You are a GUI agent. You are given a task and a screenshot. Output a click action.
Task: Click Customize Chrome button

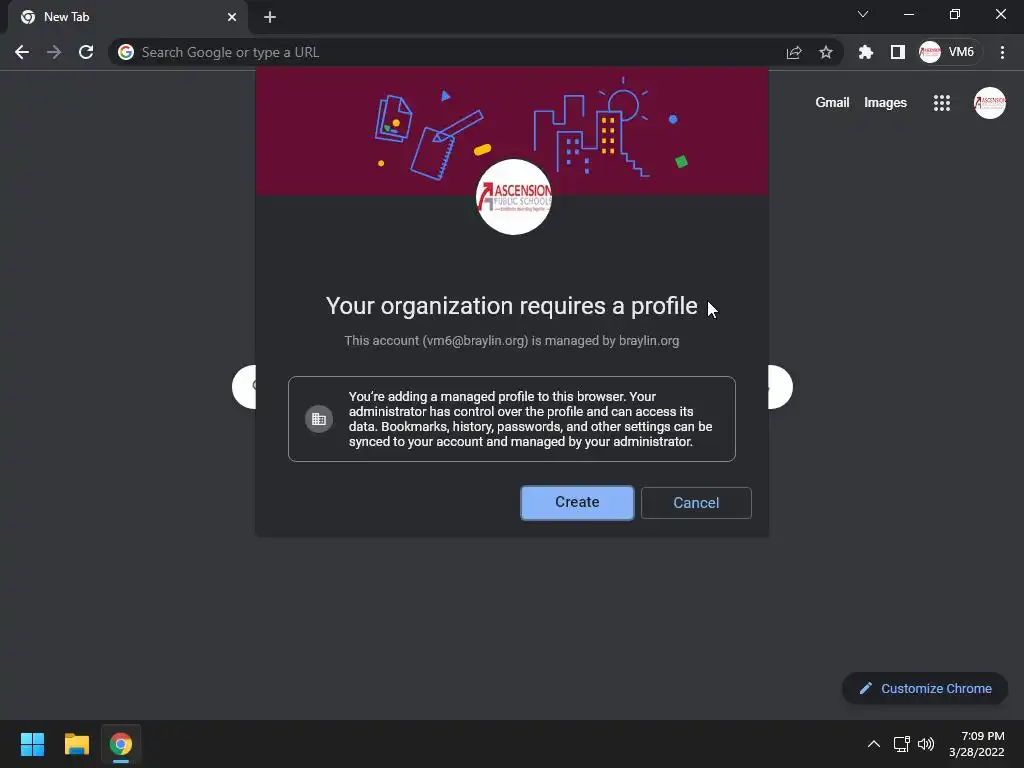point(925,688)
